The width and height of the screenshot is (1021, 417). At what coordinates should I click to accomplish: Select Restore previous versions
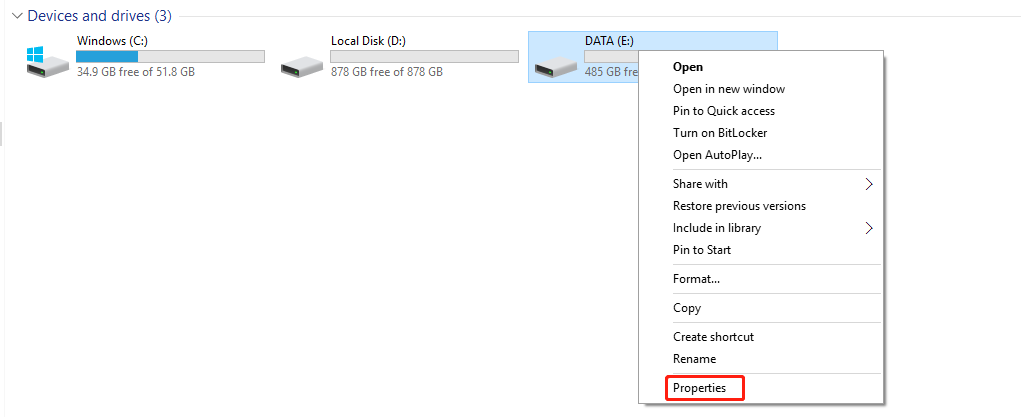739,206
